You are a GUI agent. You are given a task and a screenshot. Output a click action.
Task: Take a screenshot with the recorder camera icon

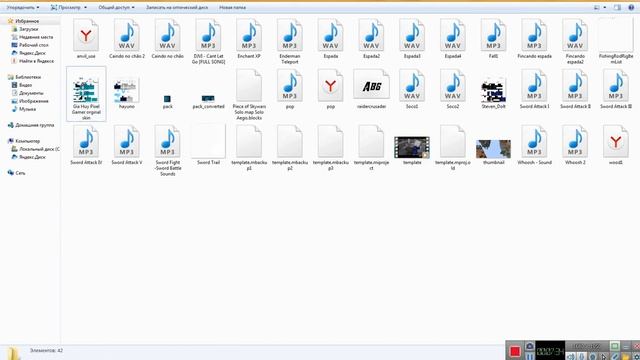click(529, 346)
